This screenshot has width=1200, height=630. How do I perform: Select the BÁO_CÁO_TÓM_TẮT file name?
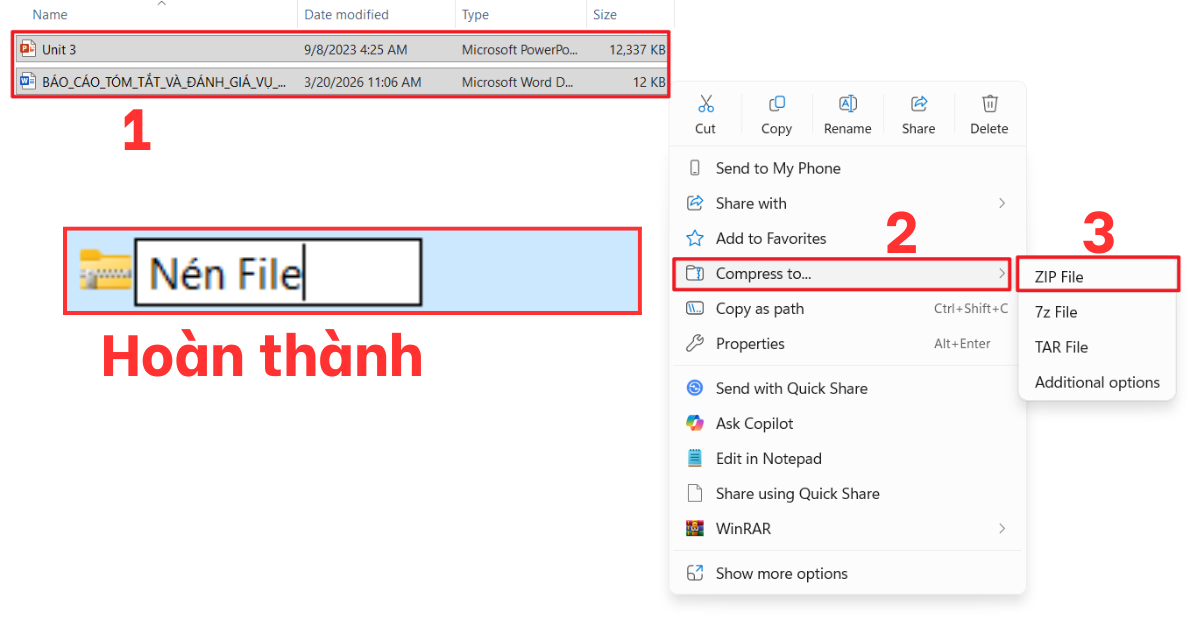coord(164,82)
